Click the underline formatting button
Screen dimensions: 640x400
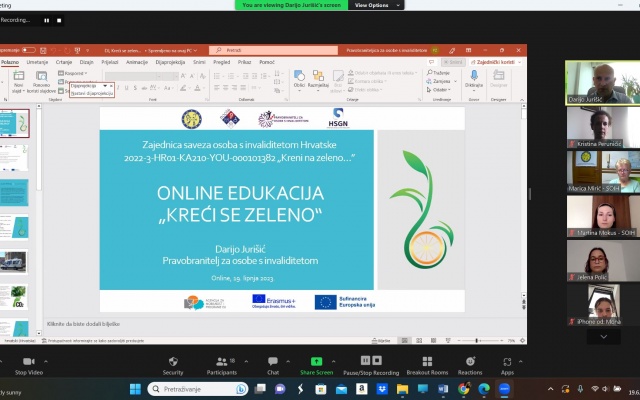pyautogui.click(x=127, y=88)
